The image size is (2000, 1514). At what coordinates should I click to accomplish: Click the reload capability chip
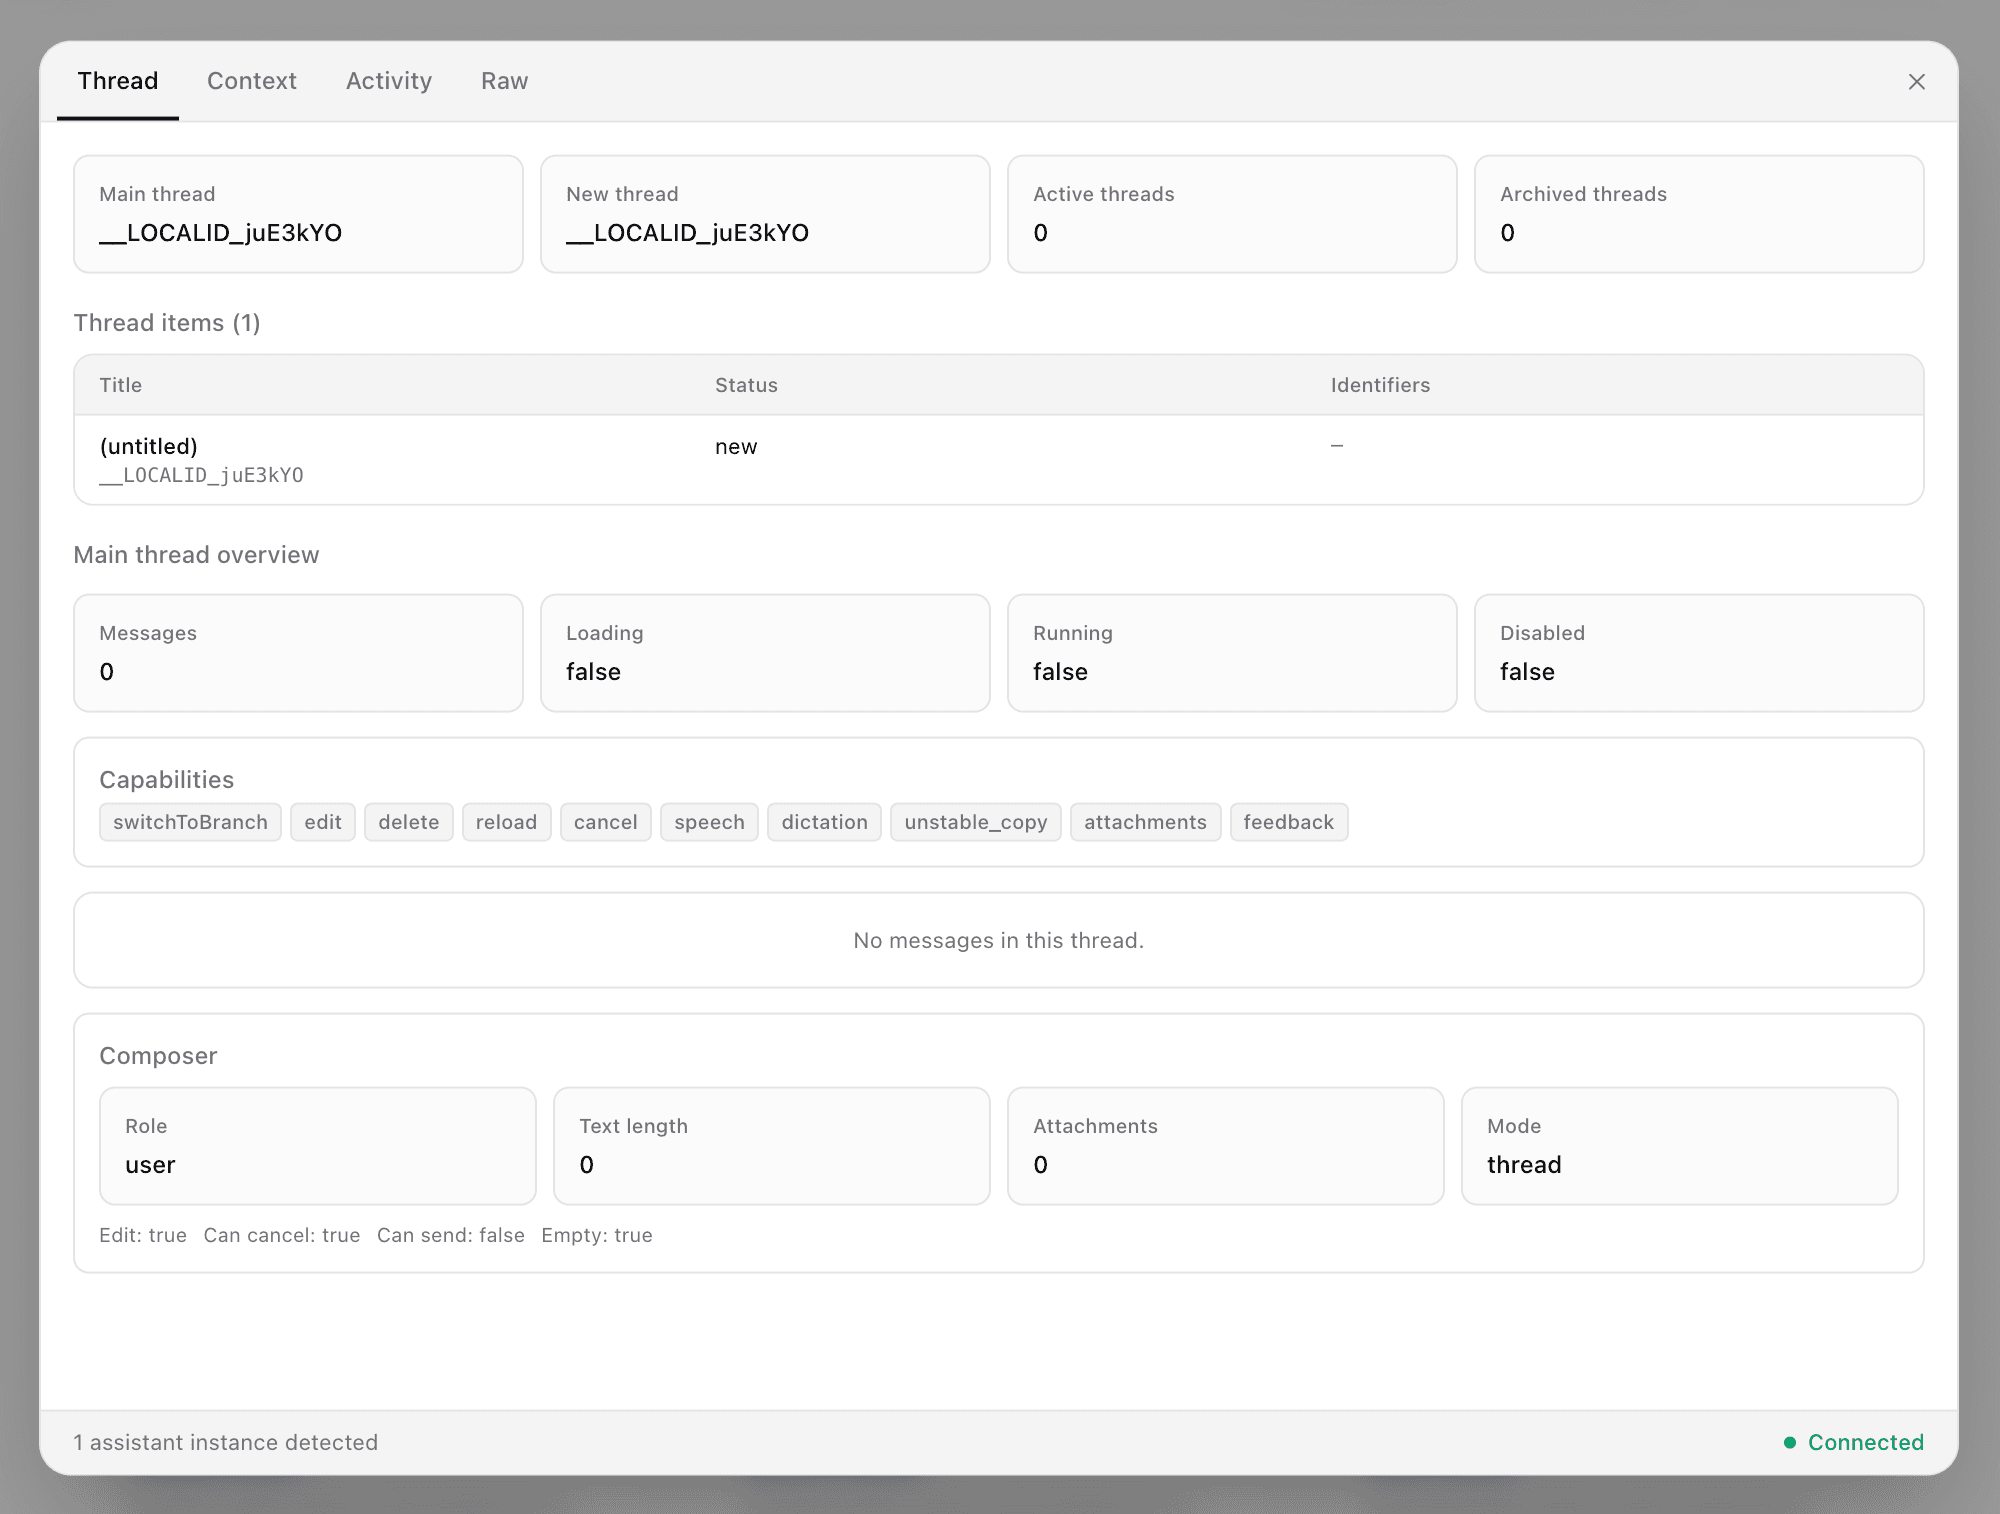click(506, 822)
